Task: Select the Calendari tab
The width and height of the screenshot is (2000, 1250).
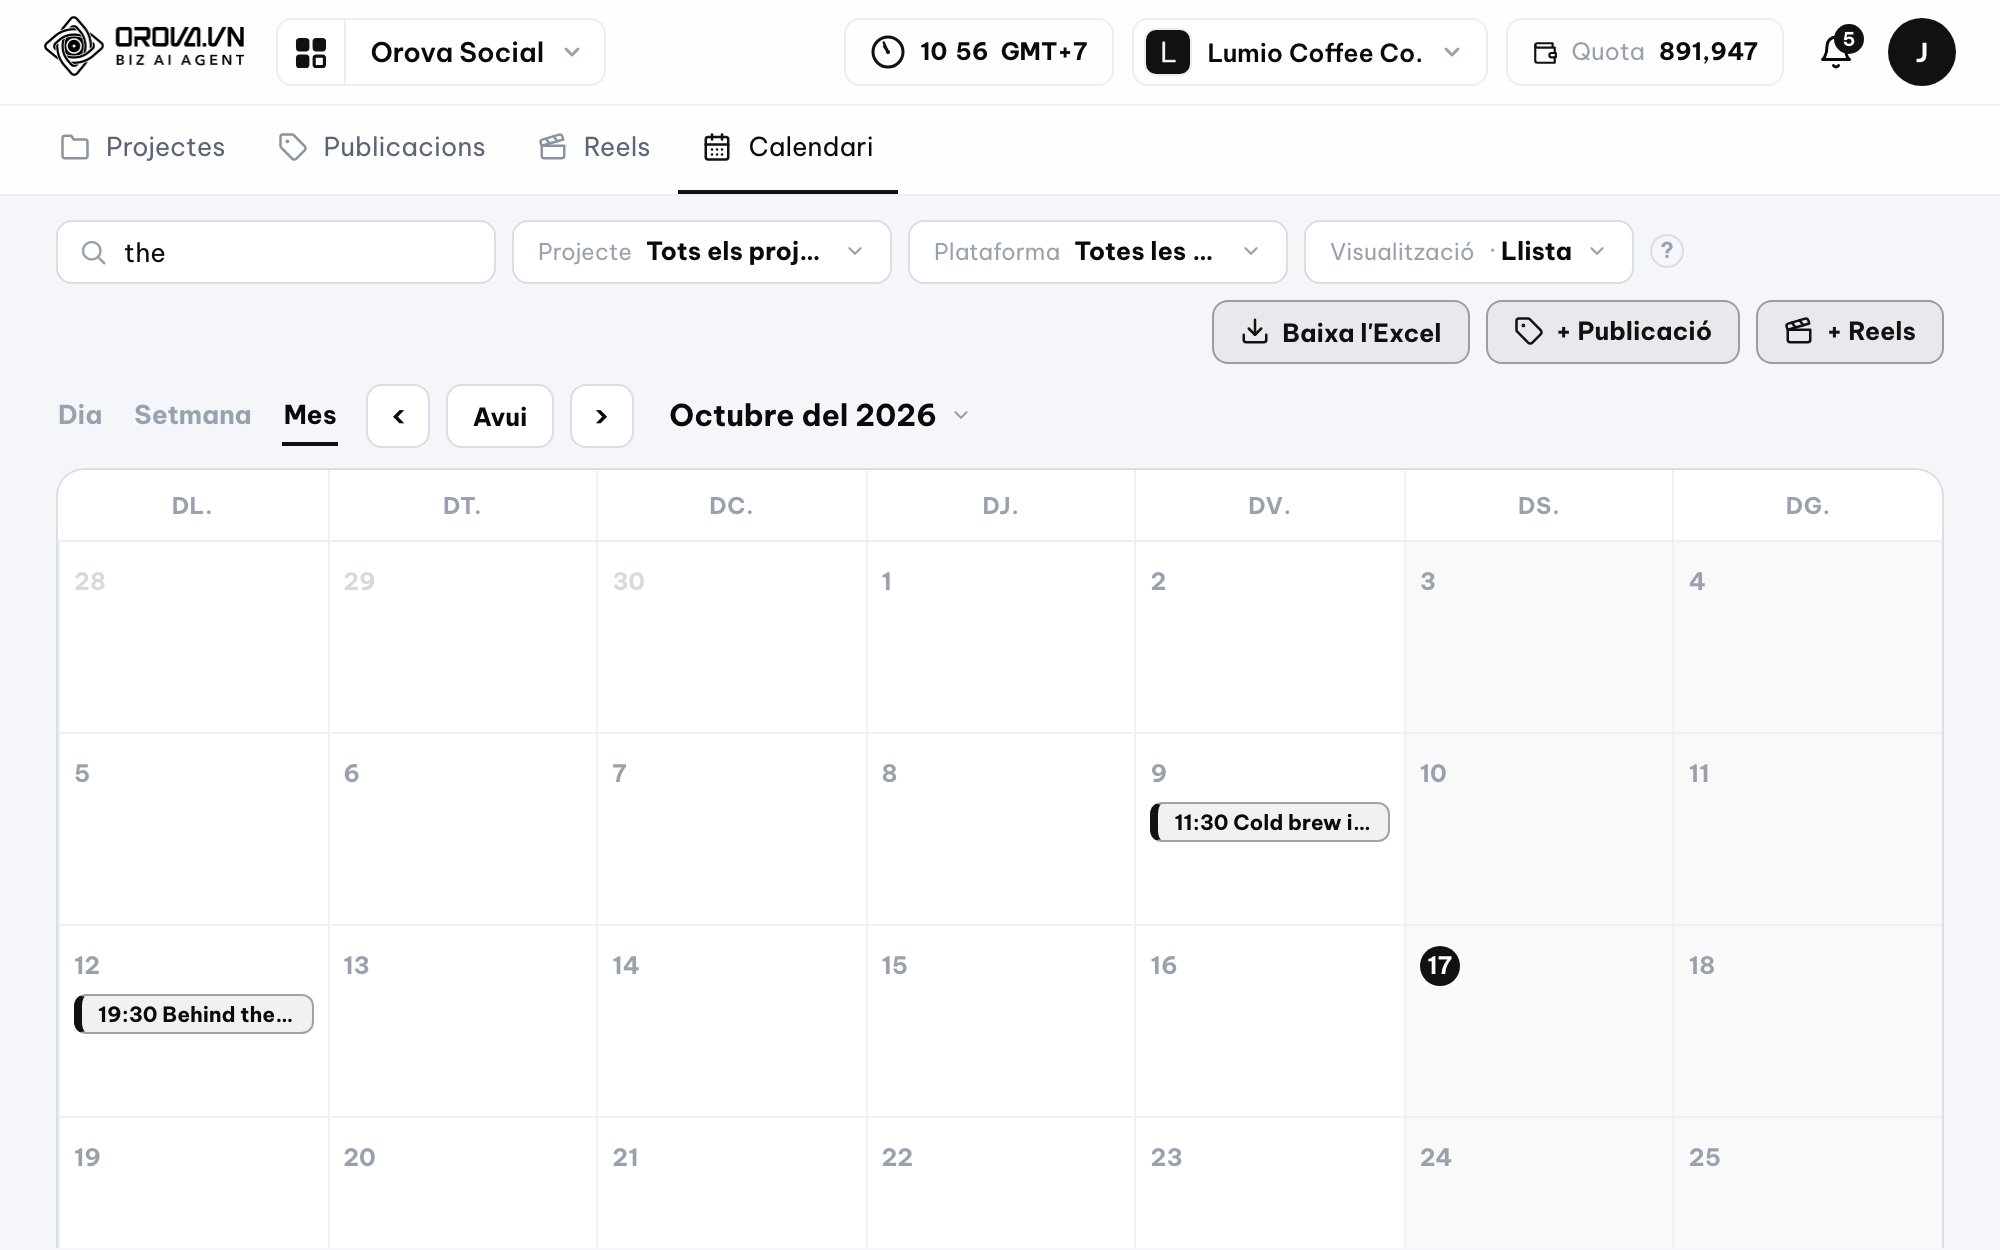Action: [788, 147]
